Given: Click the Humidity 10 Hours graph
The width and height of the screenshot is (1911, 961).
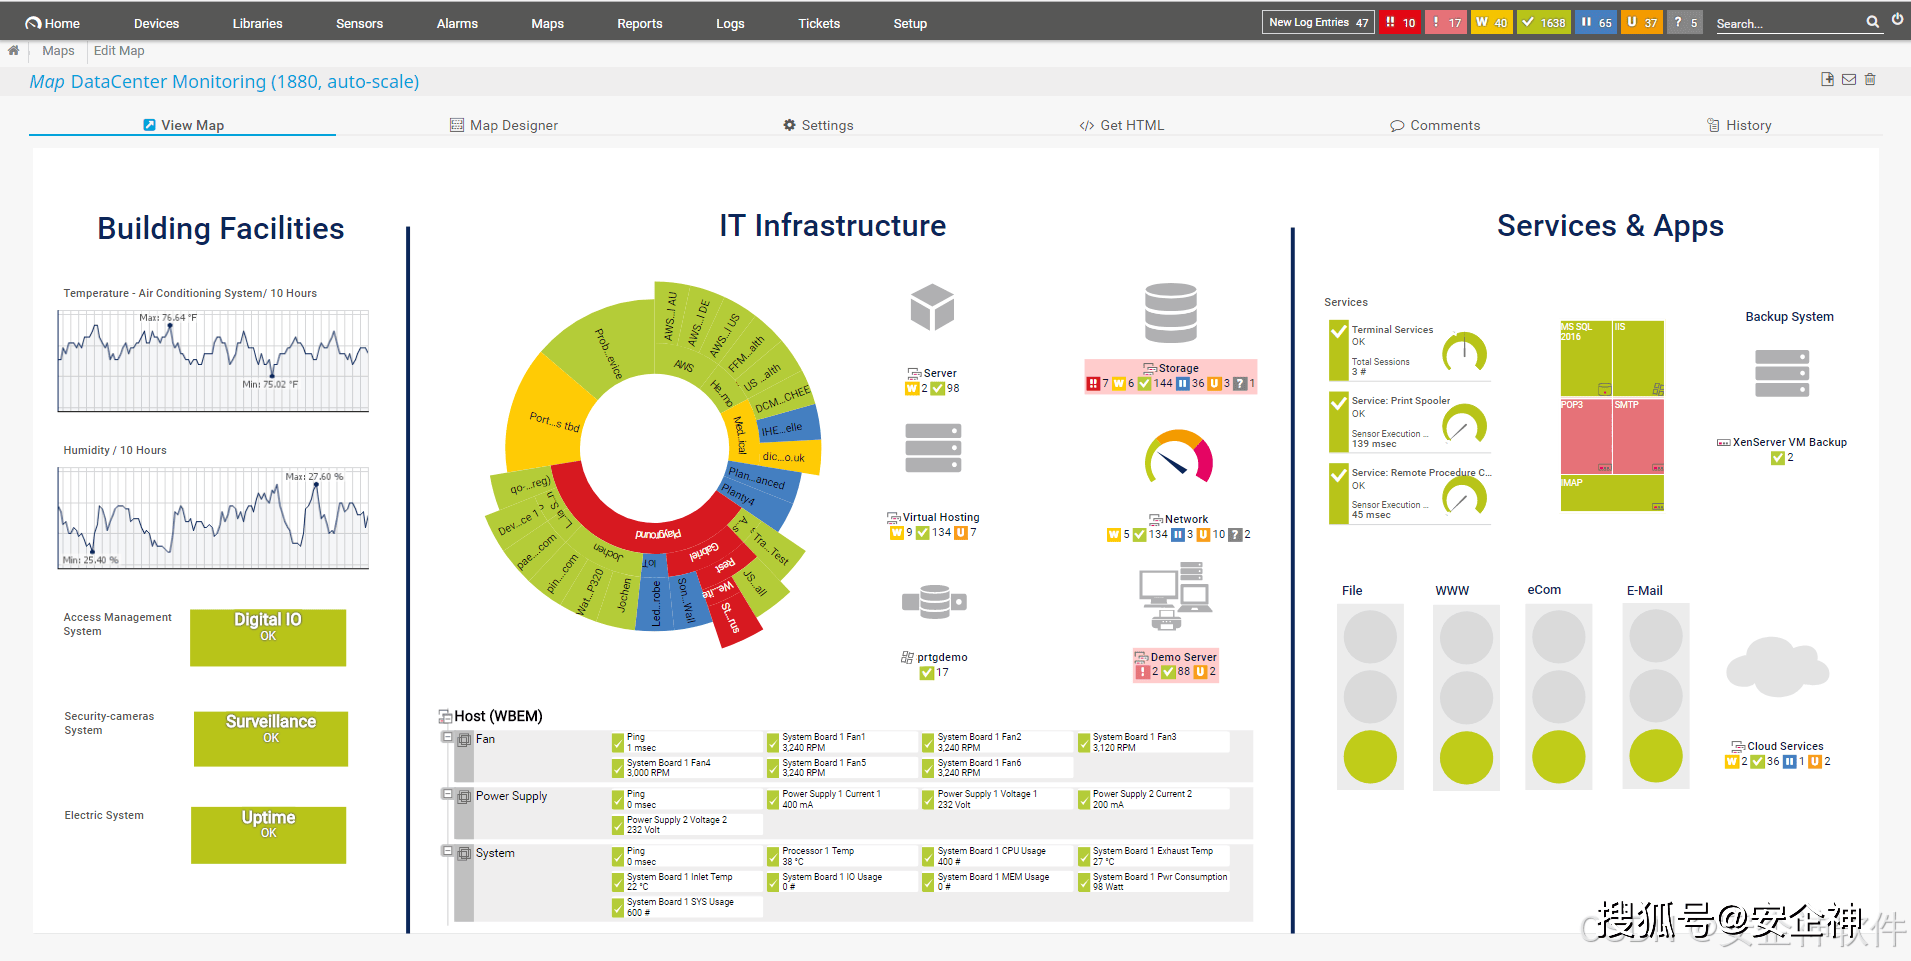Looking at the screenshot, I should [x=213, y=518].
